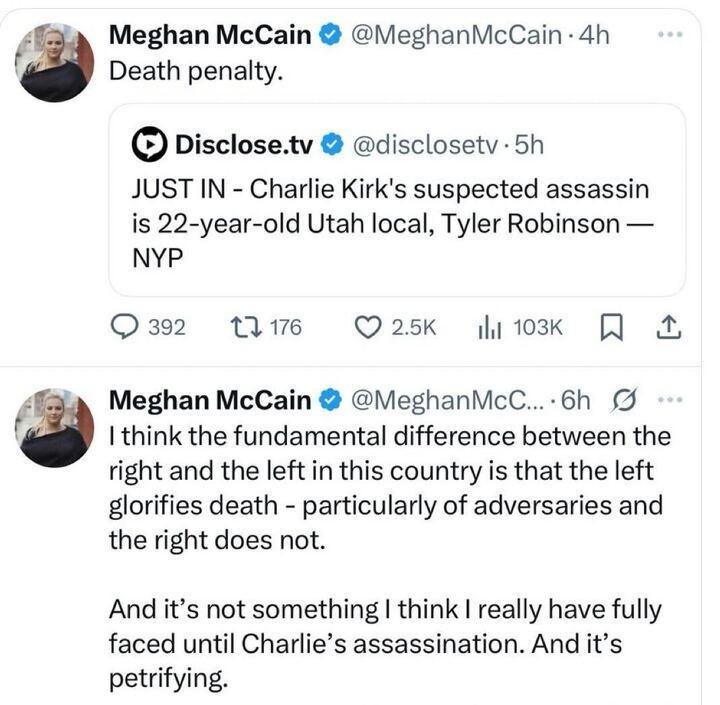Image resolution: width=720 pixels, height=705 pixels.
Task: Click the 4h timestamp on first tweet
Action: coord(594,36)
